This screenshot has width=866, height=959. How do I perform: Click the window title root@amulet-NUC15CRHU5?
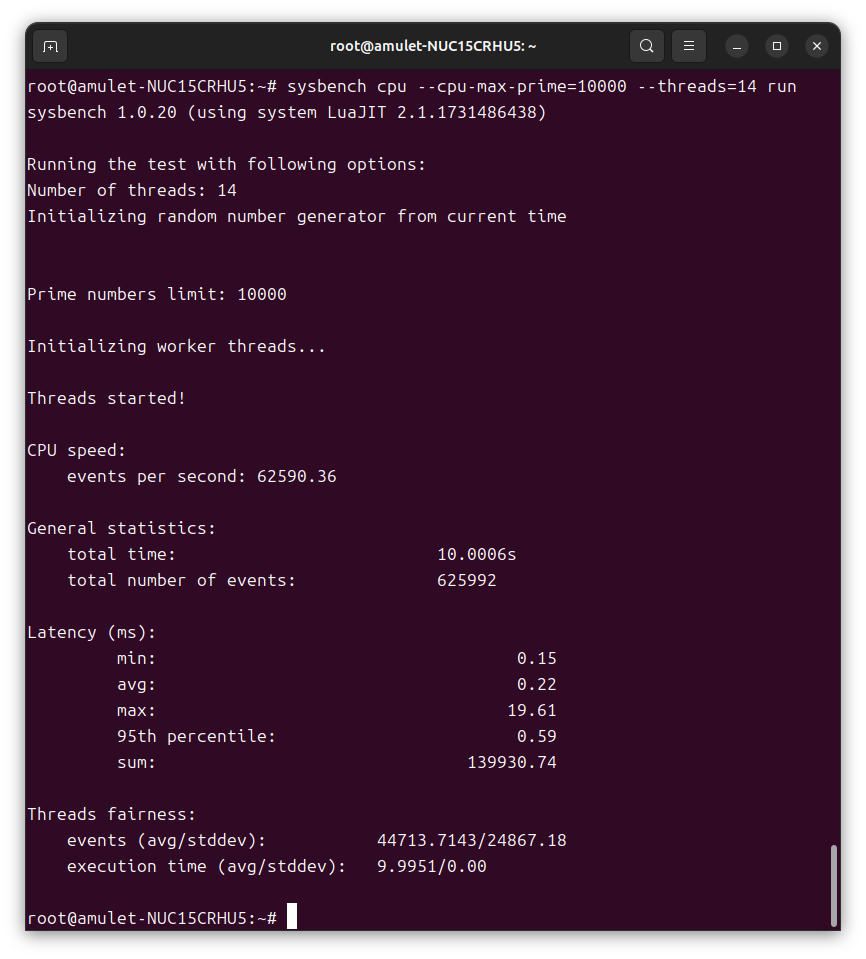pos(433,46)
